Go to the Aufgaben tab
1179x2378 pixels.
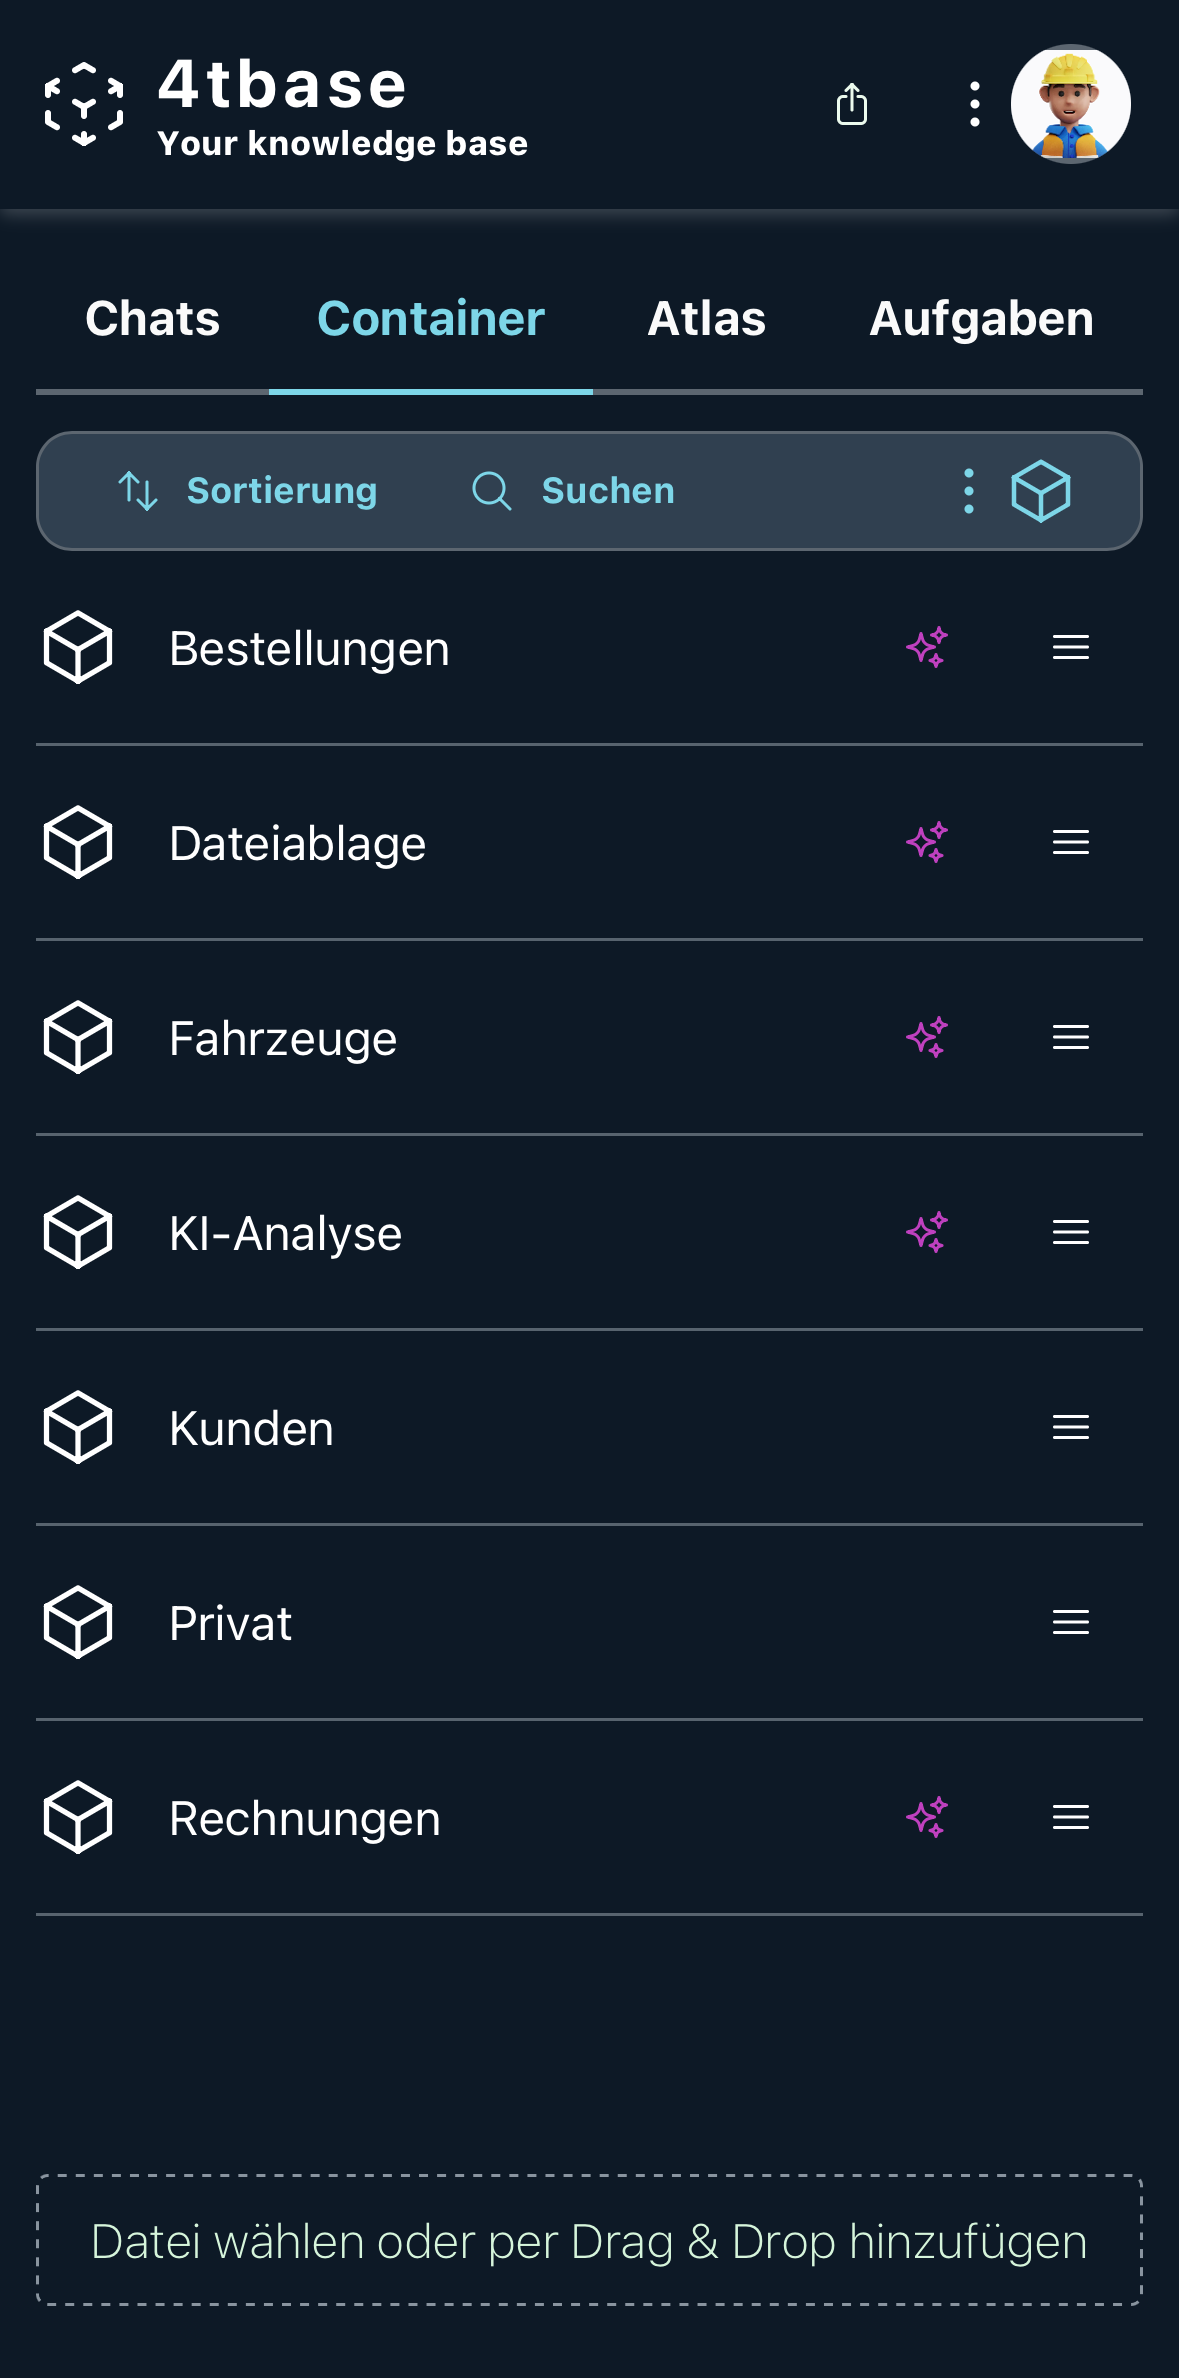[x=981, y=319]
